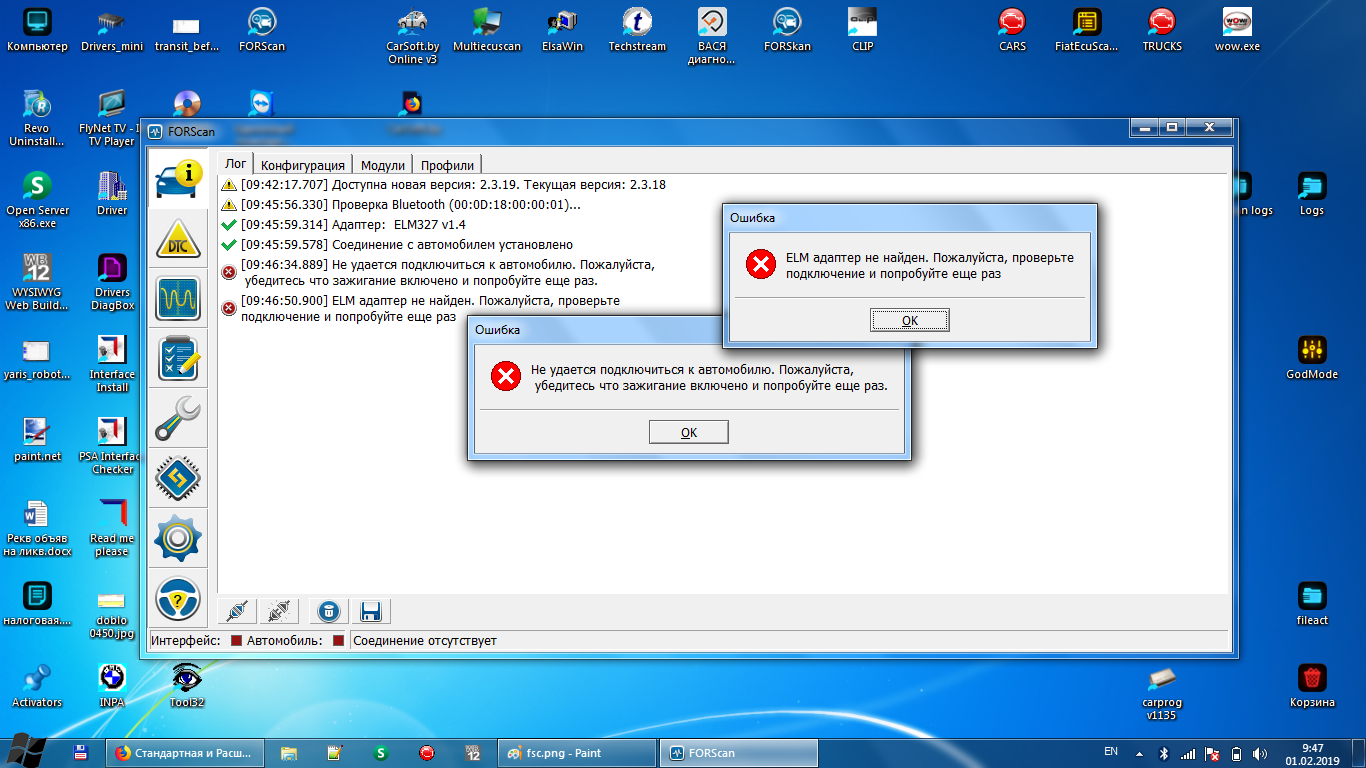Click the connect to vehicle button
The width and height of the screenshot is (1366, 768).
tap(237, 611)
